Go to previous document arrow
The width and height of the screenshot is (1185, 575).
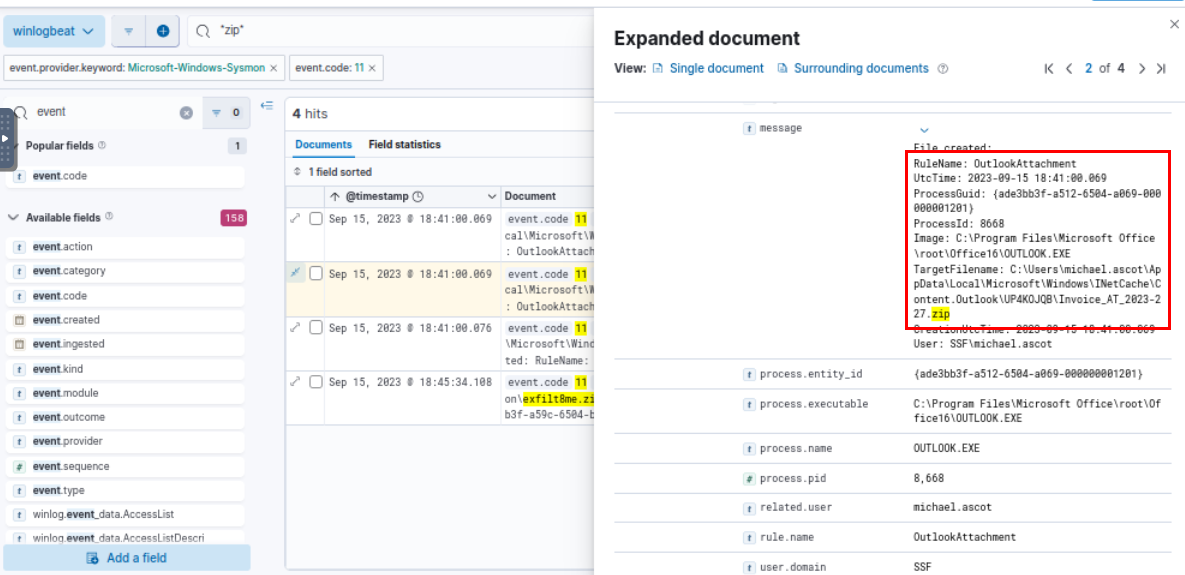pos(1069,69)
